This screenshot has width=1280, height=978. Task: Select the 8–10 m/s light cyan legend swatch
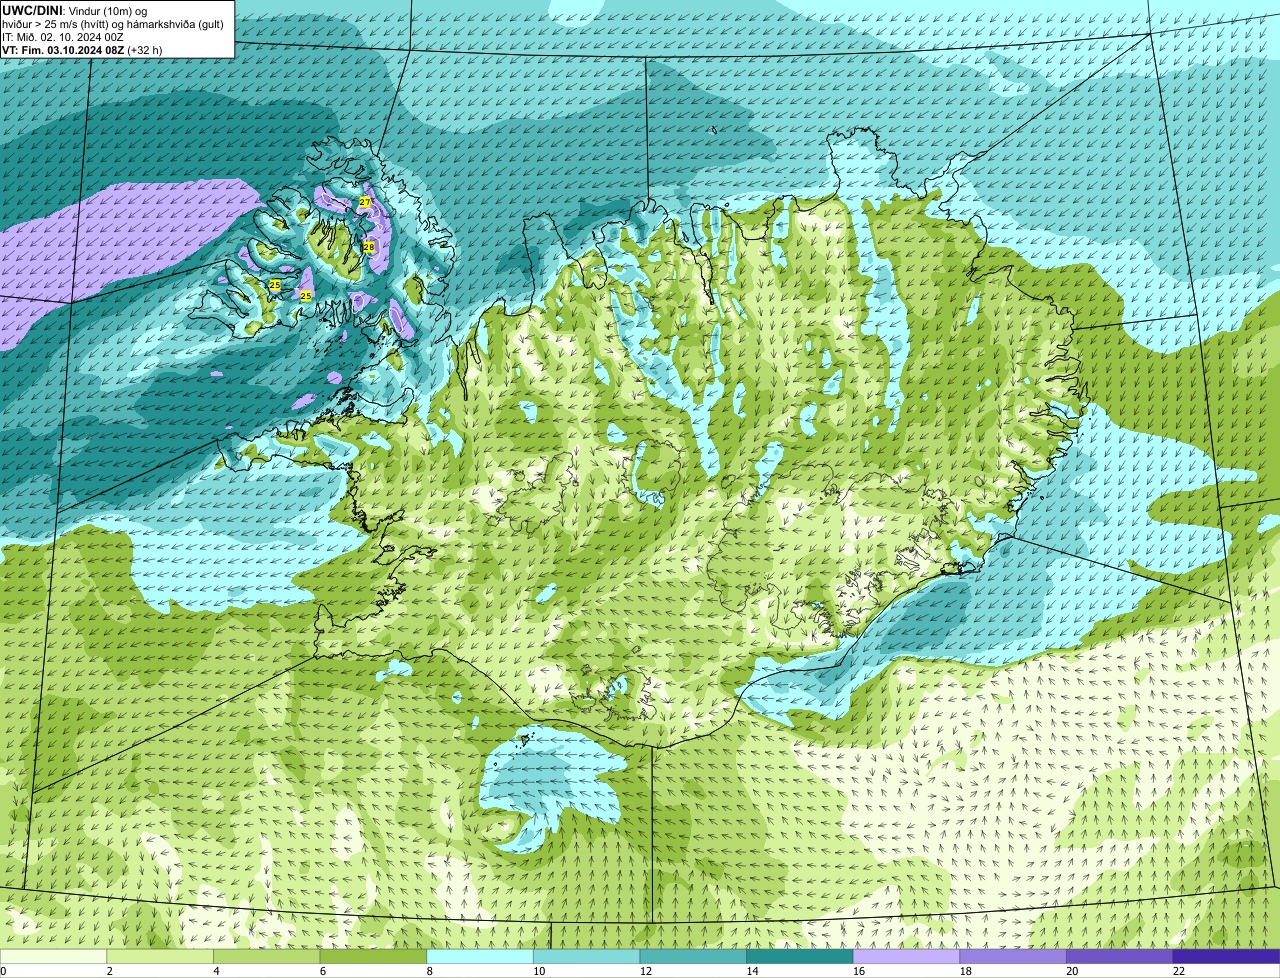pyautogui.click(x=479, y=957)
